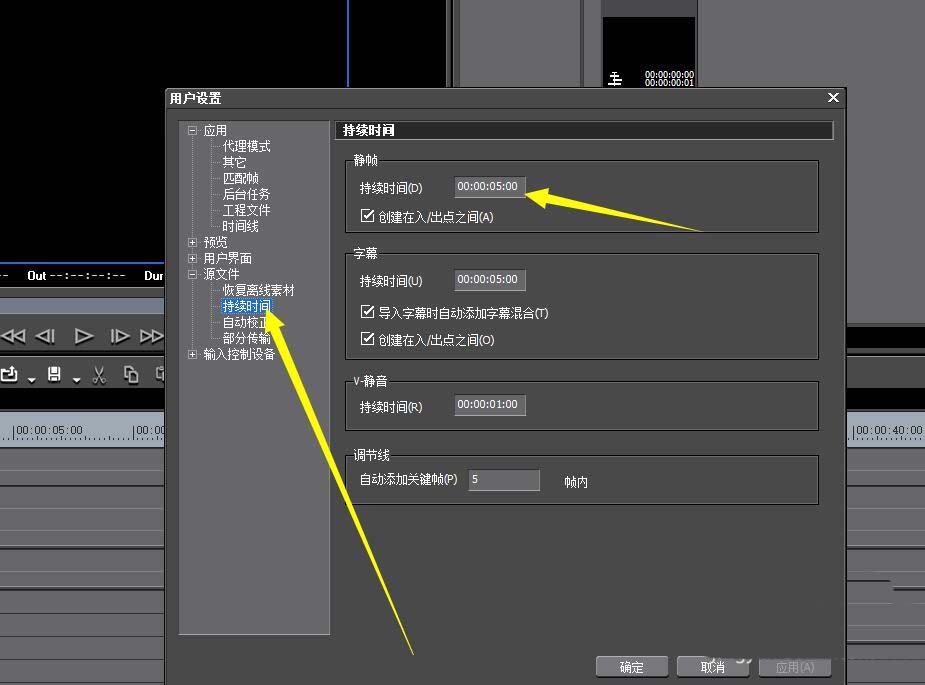The width and height of the screenshot is (925, 685).
Task: Collapse the 应用 tree node
Action: 192,130
